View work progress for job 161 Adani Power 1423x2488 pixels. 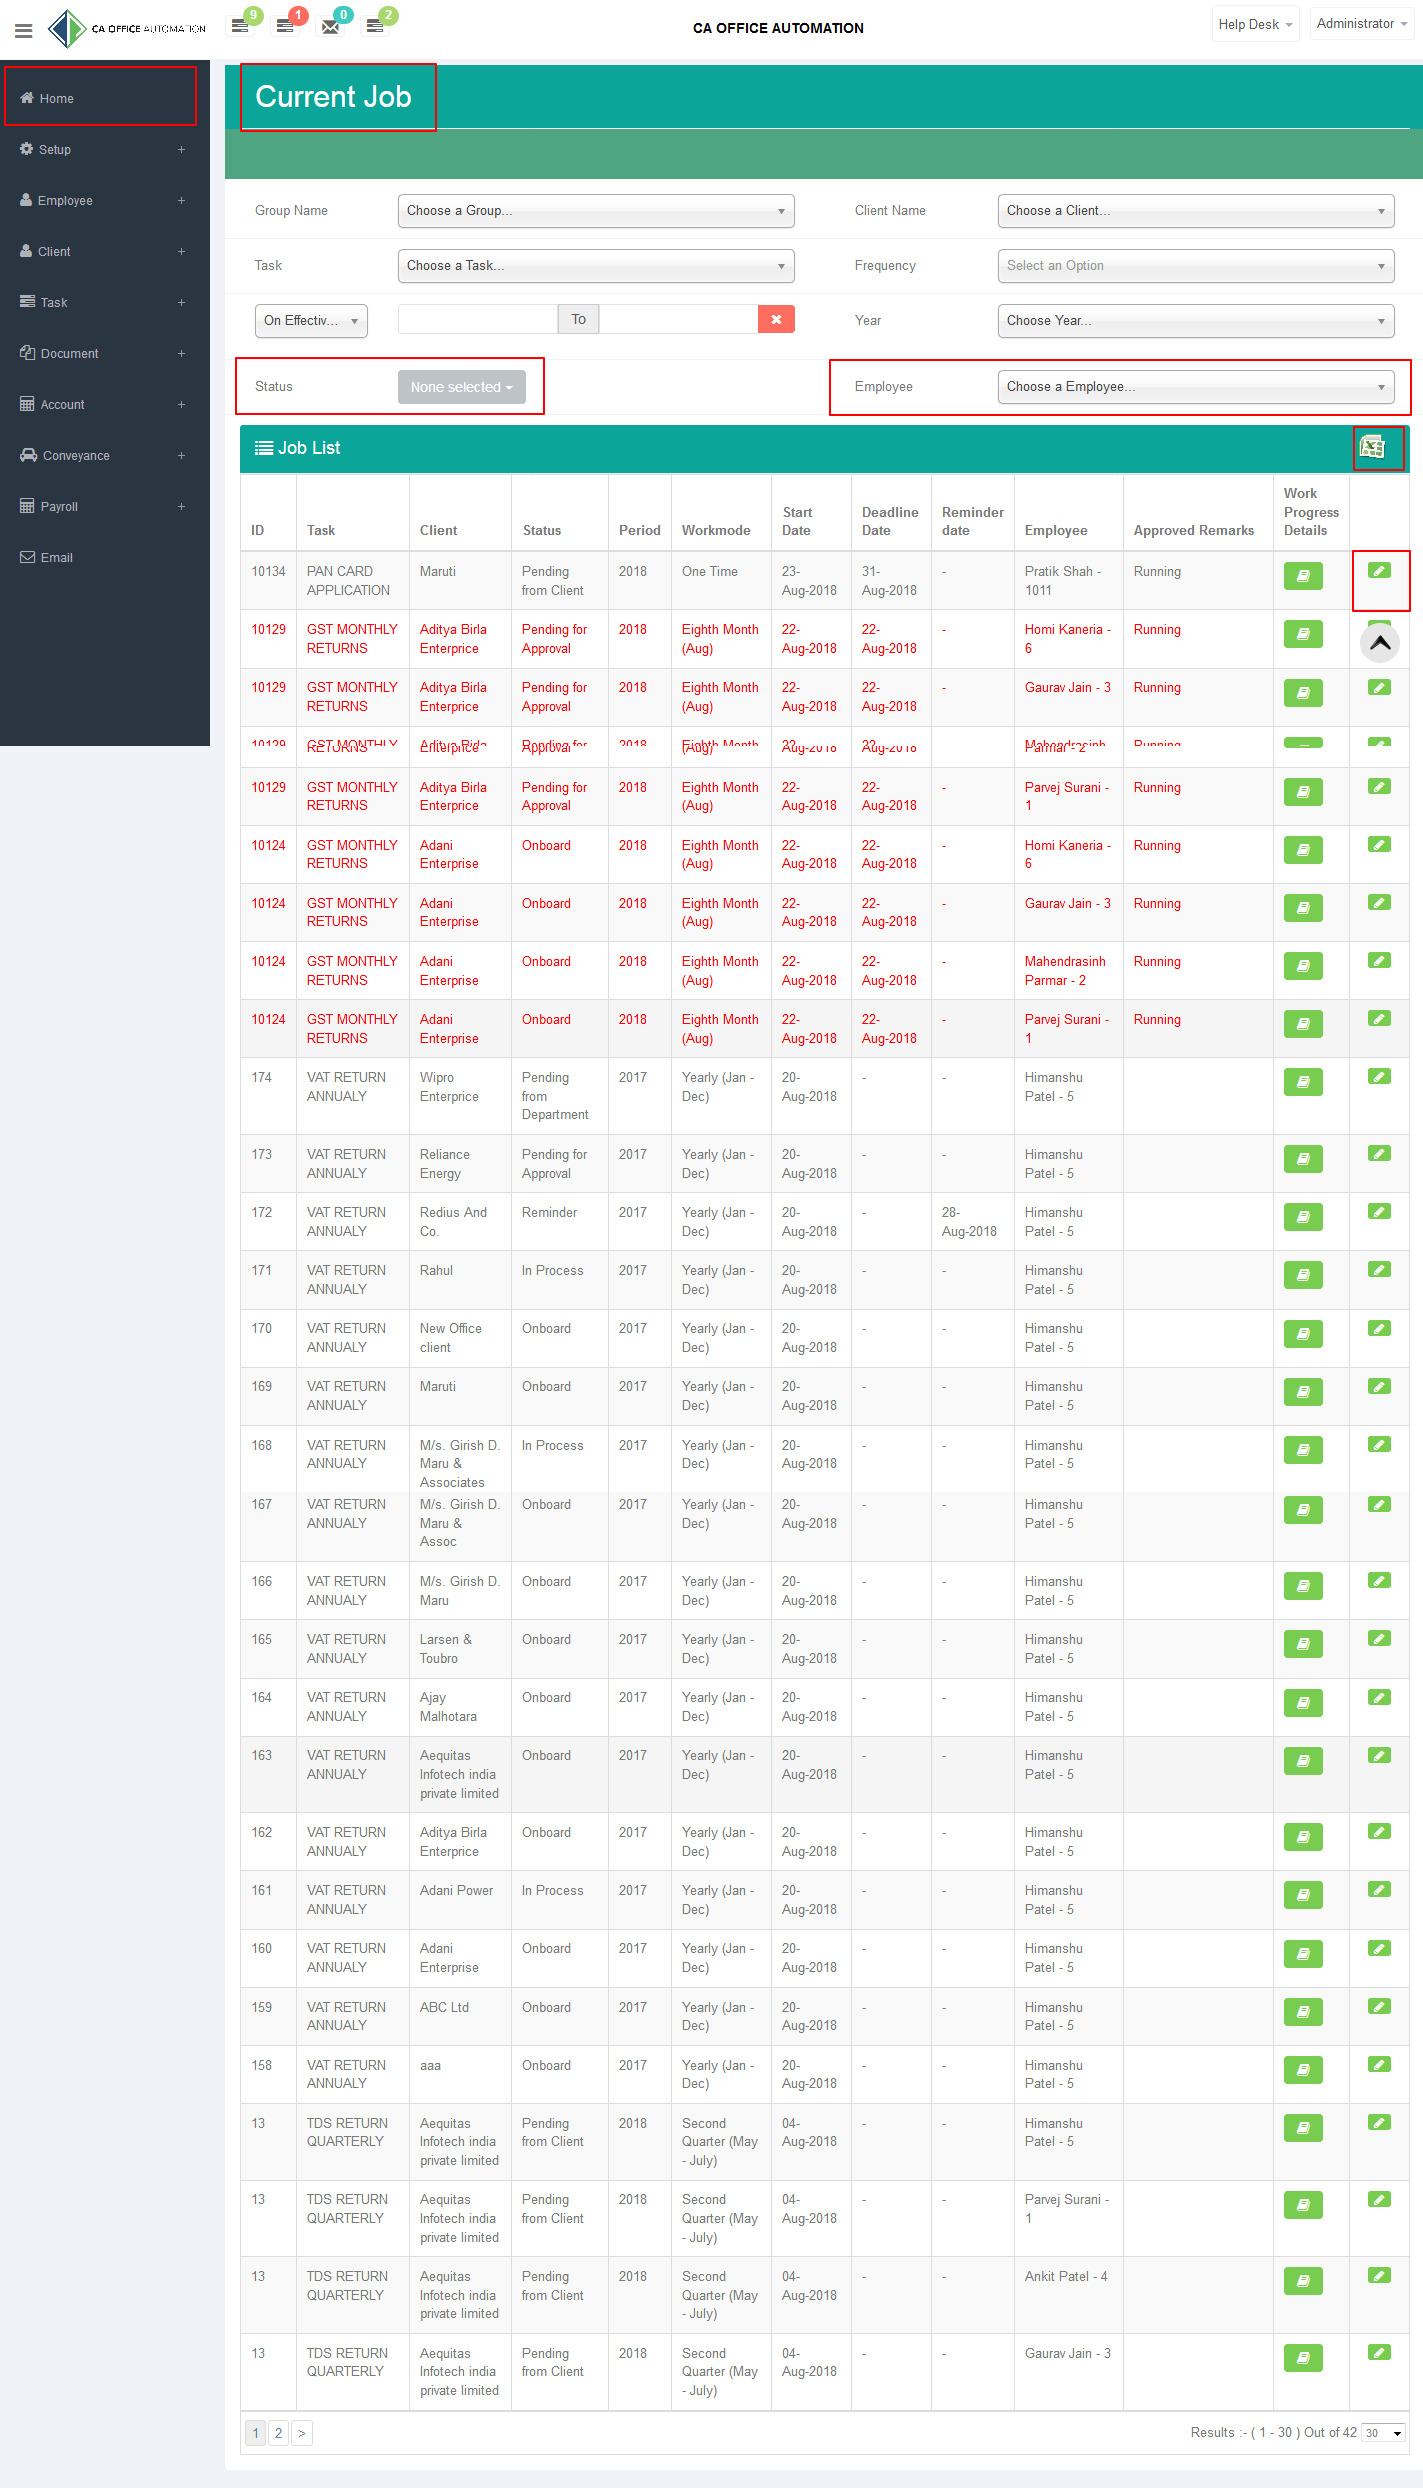pyautogui.click(x=1303, y=1895)
